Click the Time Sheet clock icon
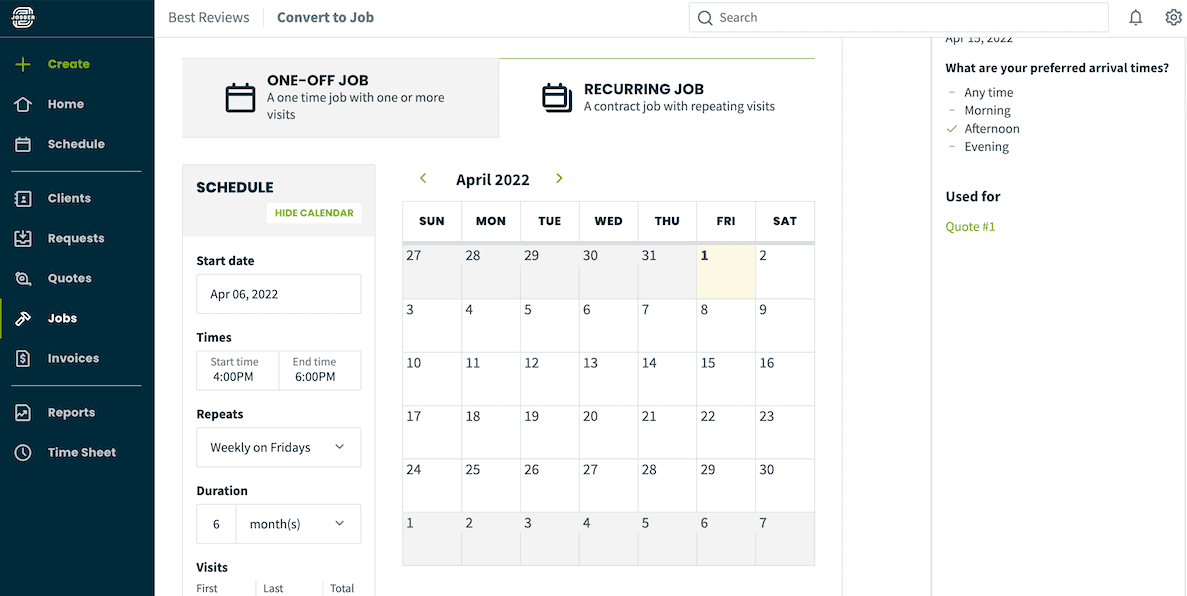Screen dimensions: 1187x596 (23, 451)
